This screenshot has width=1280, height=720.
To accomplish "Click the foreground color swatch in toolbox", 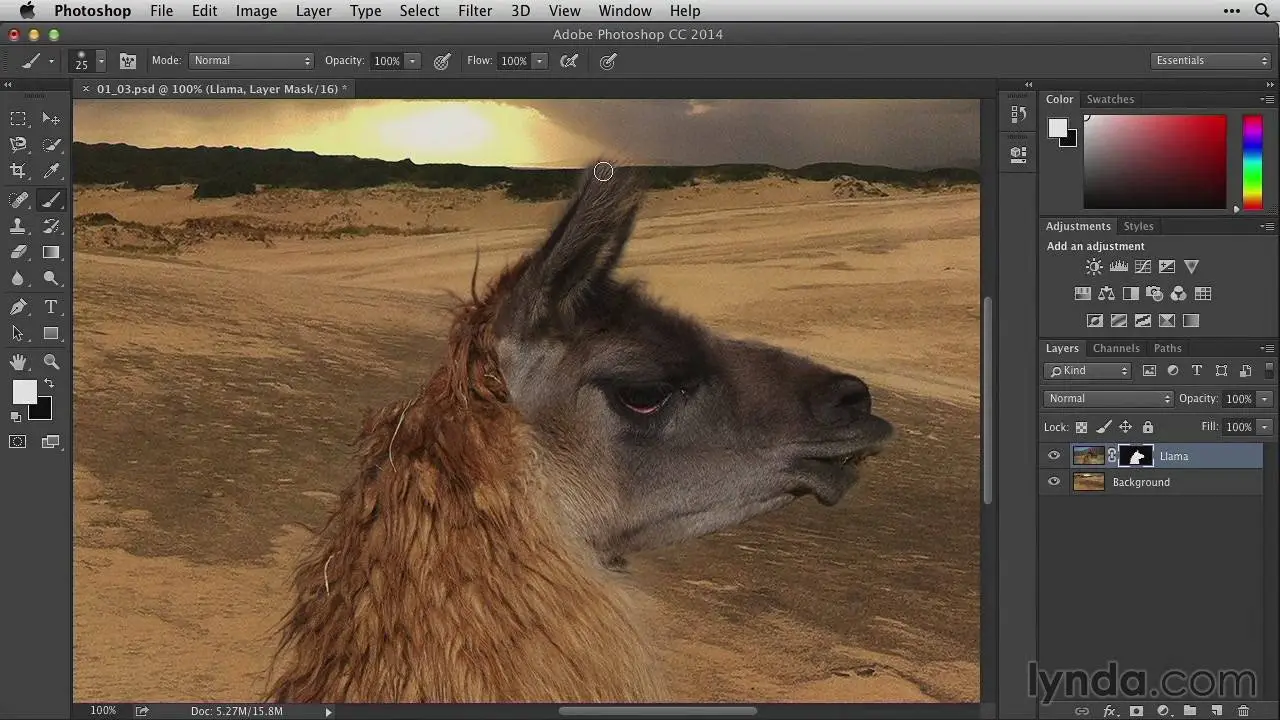I will [24, 392].
